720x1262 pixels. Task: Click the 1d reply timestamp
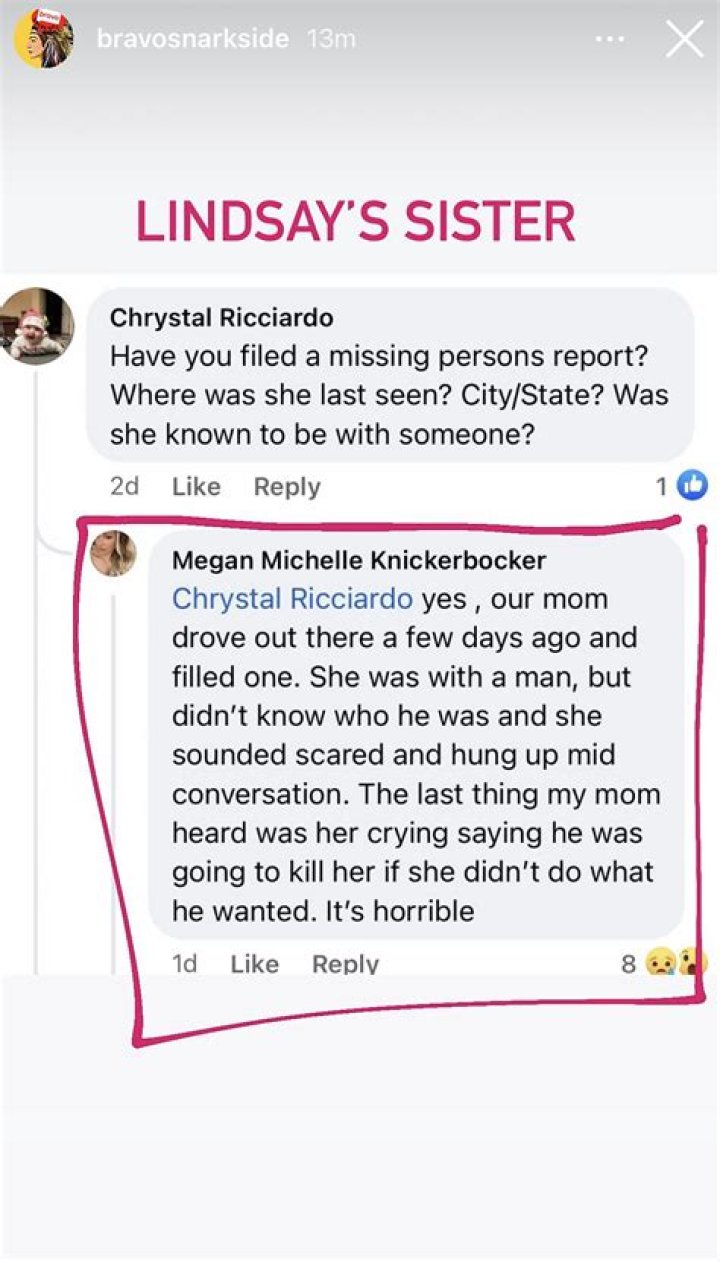pyautogui.click(x=184, y=963)
